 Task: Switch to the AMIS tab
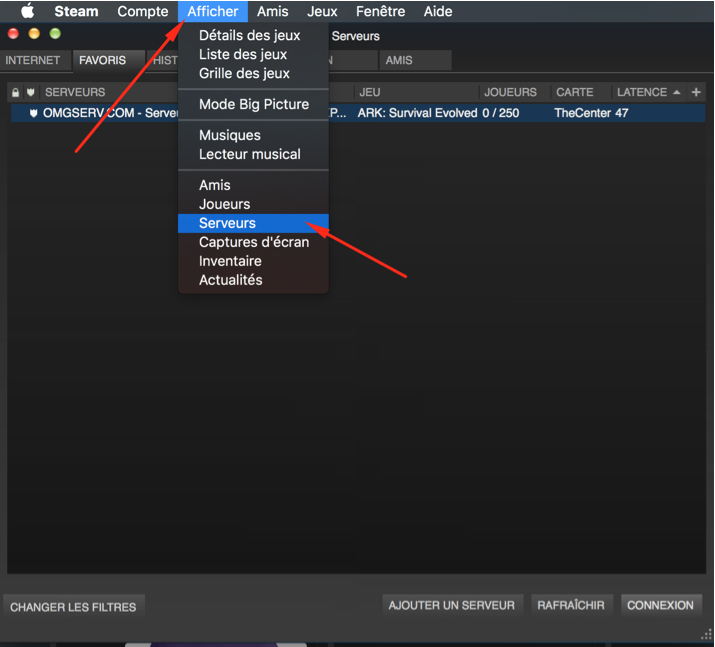point(415,60)
